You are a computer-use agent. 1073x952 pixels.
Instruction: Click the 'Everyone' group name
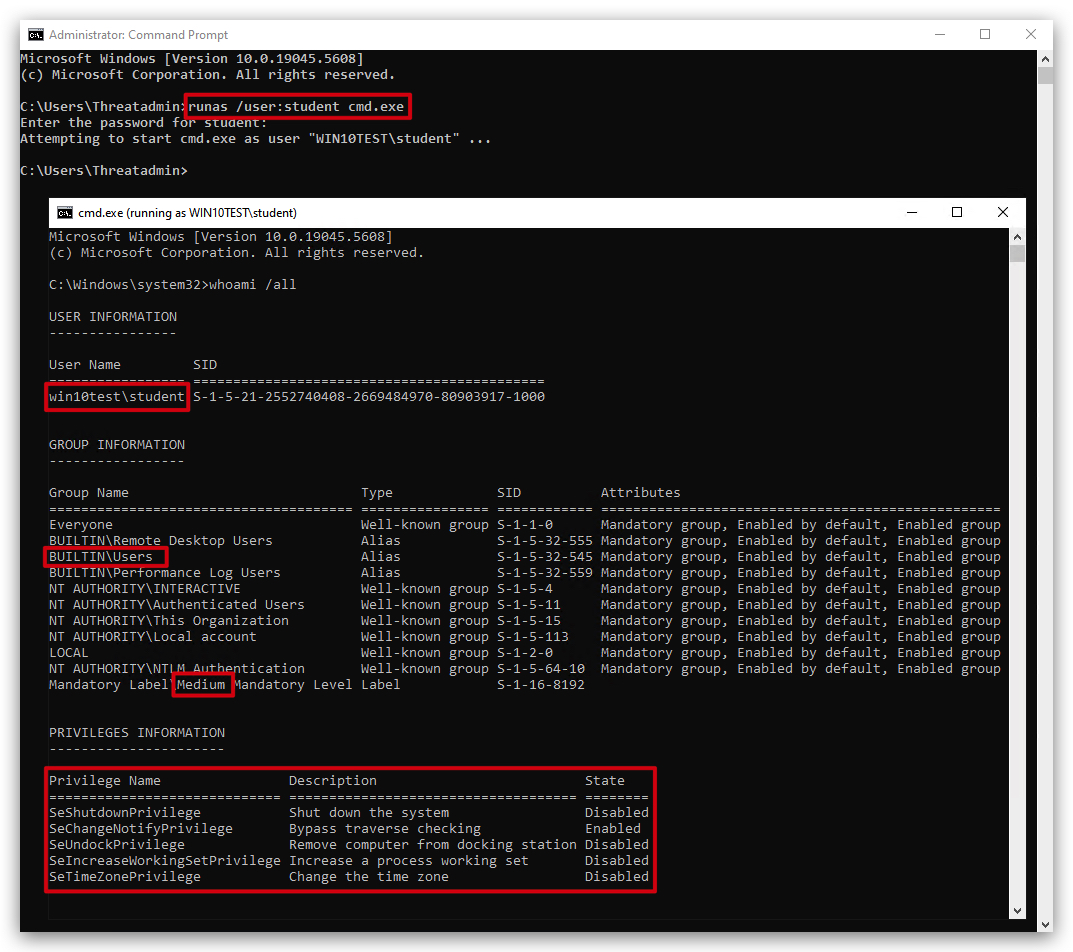[x=81, y=525]
